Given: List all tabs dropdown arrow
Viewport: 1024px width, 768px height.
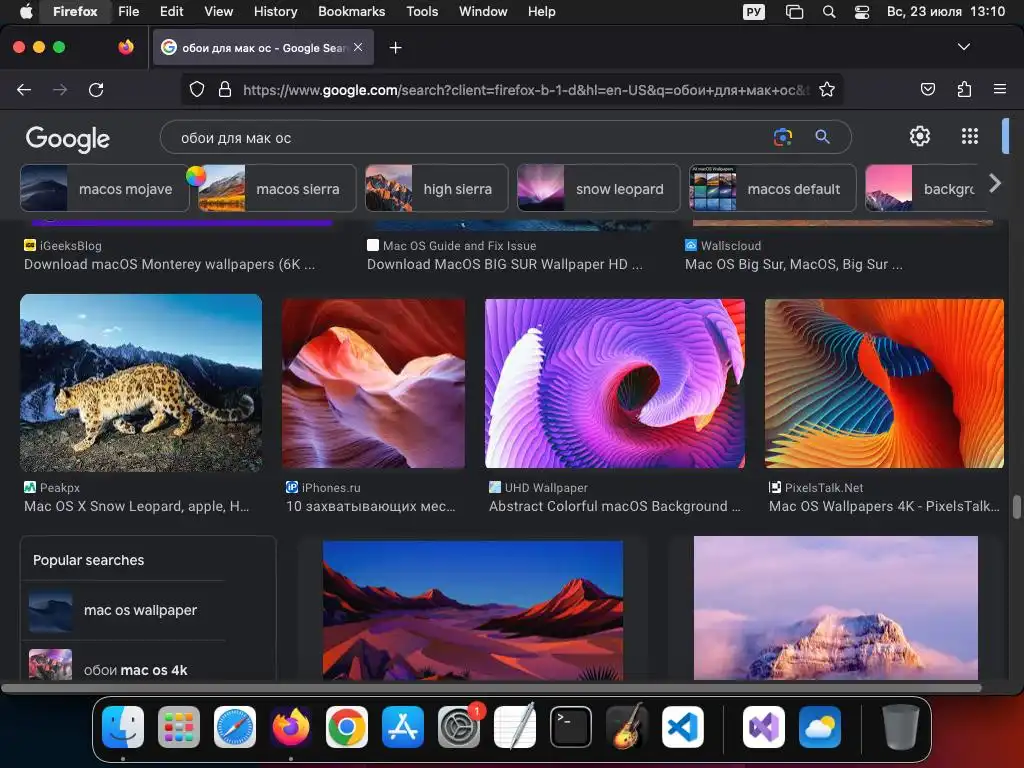Looking at the screenshot, I should (963, 47).
